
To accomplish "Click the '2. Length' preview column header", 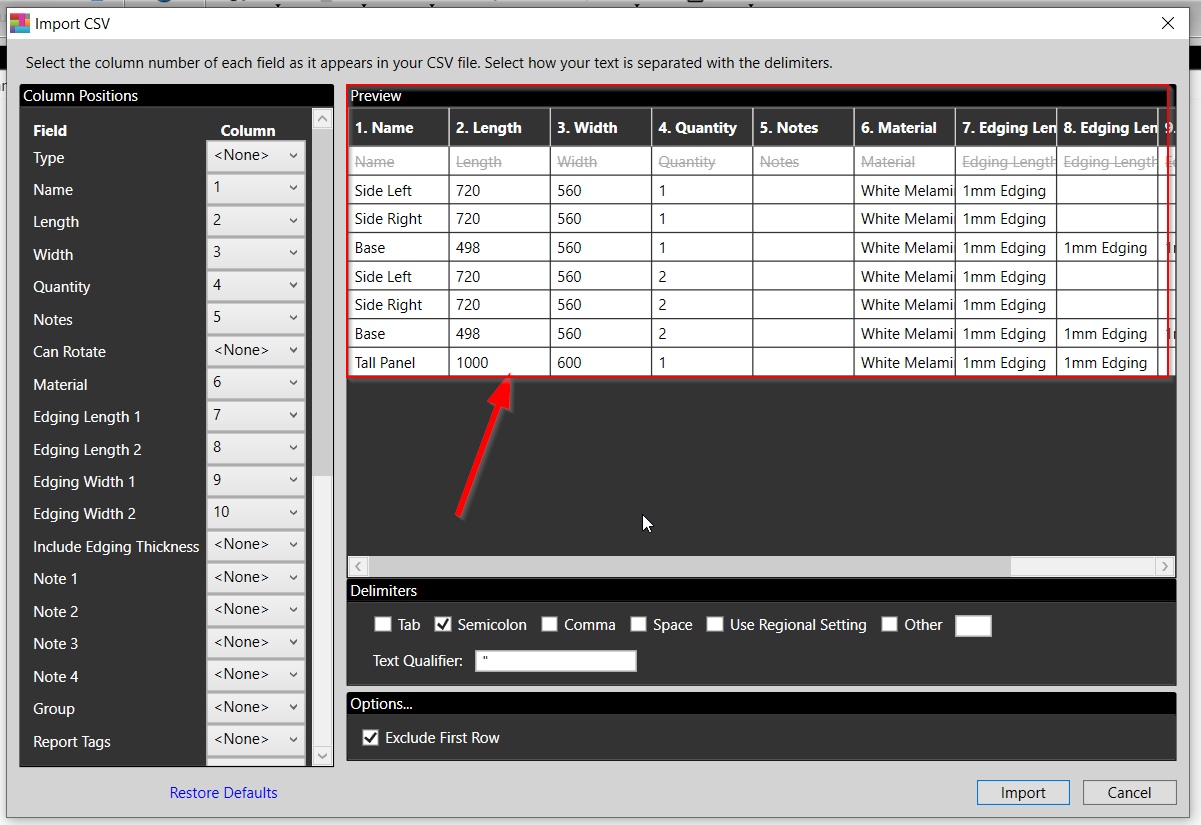I will pyautogui.click(x=499, y=128).
